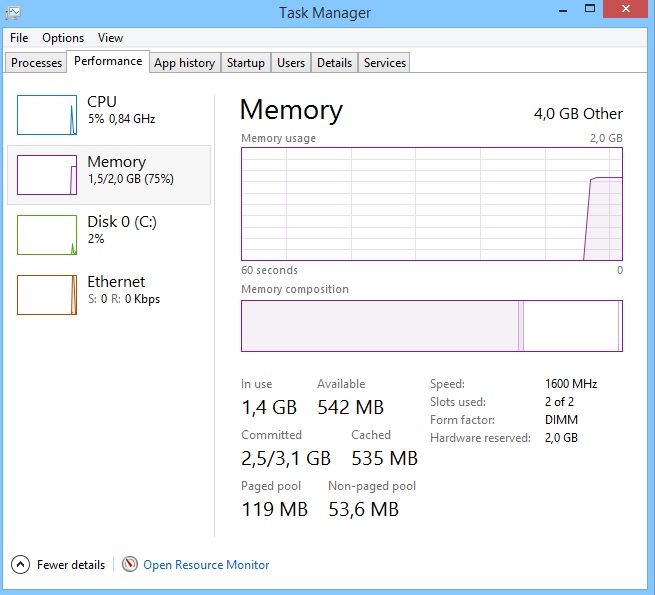
Task: Open the File menu
Action: (x=19, y=38)
